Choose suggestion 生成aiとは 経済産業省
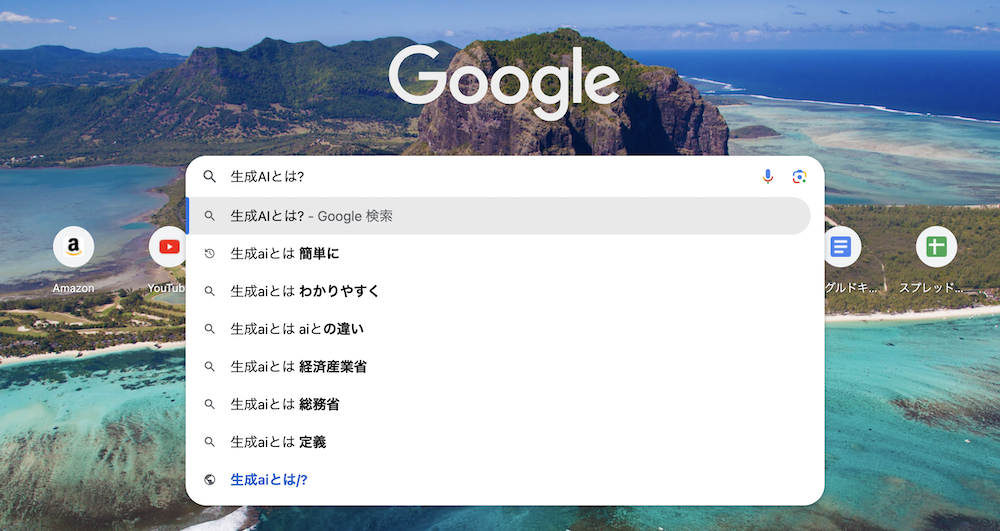The image size is (1000, 531). tap(499, 367)
